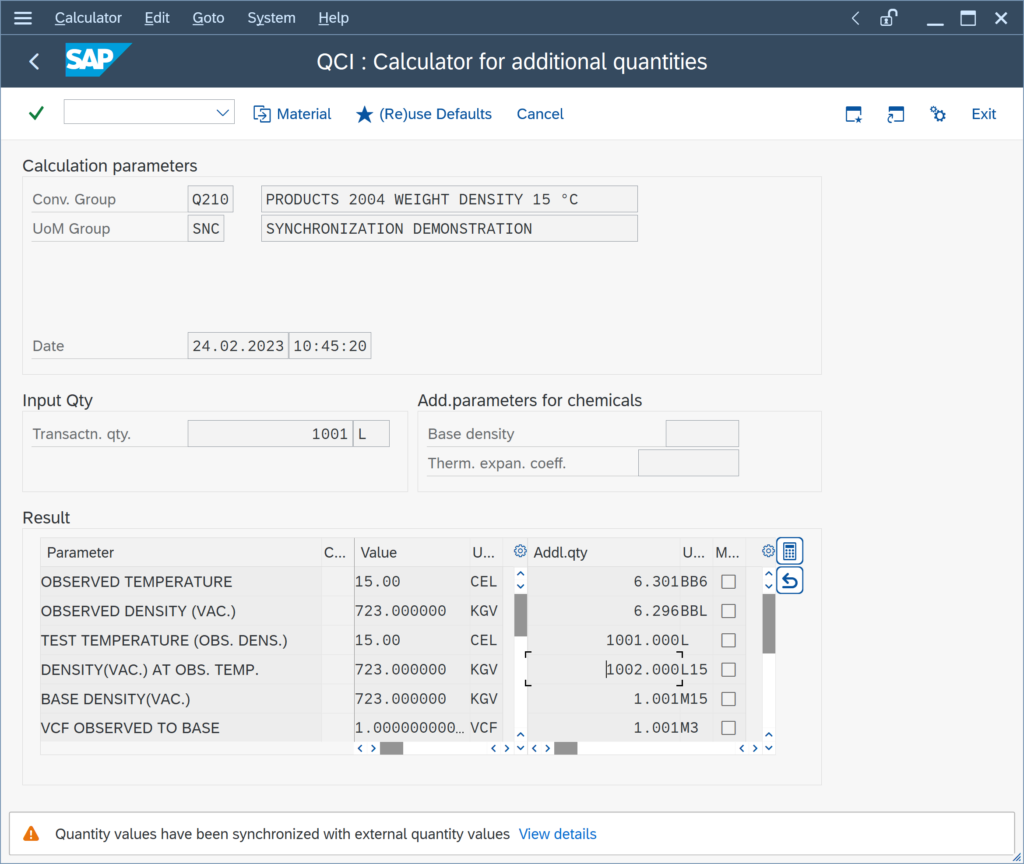Open the Help menu
The width and height of the screenshot is (1024, 864).
pos(333,18)
